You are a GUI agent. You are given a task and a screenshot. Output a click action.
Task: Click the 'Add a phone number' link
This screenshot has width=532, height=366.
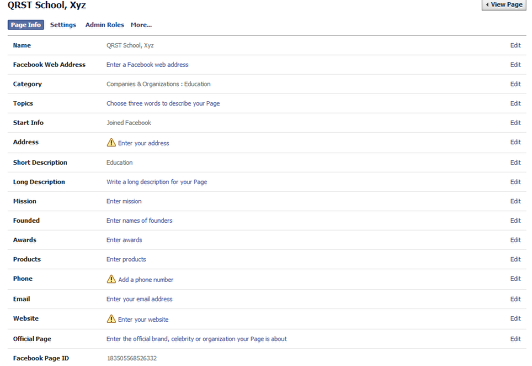click(146, 280)
